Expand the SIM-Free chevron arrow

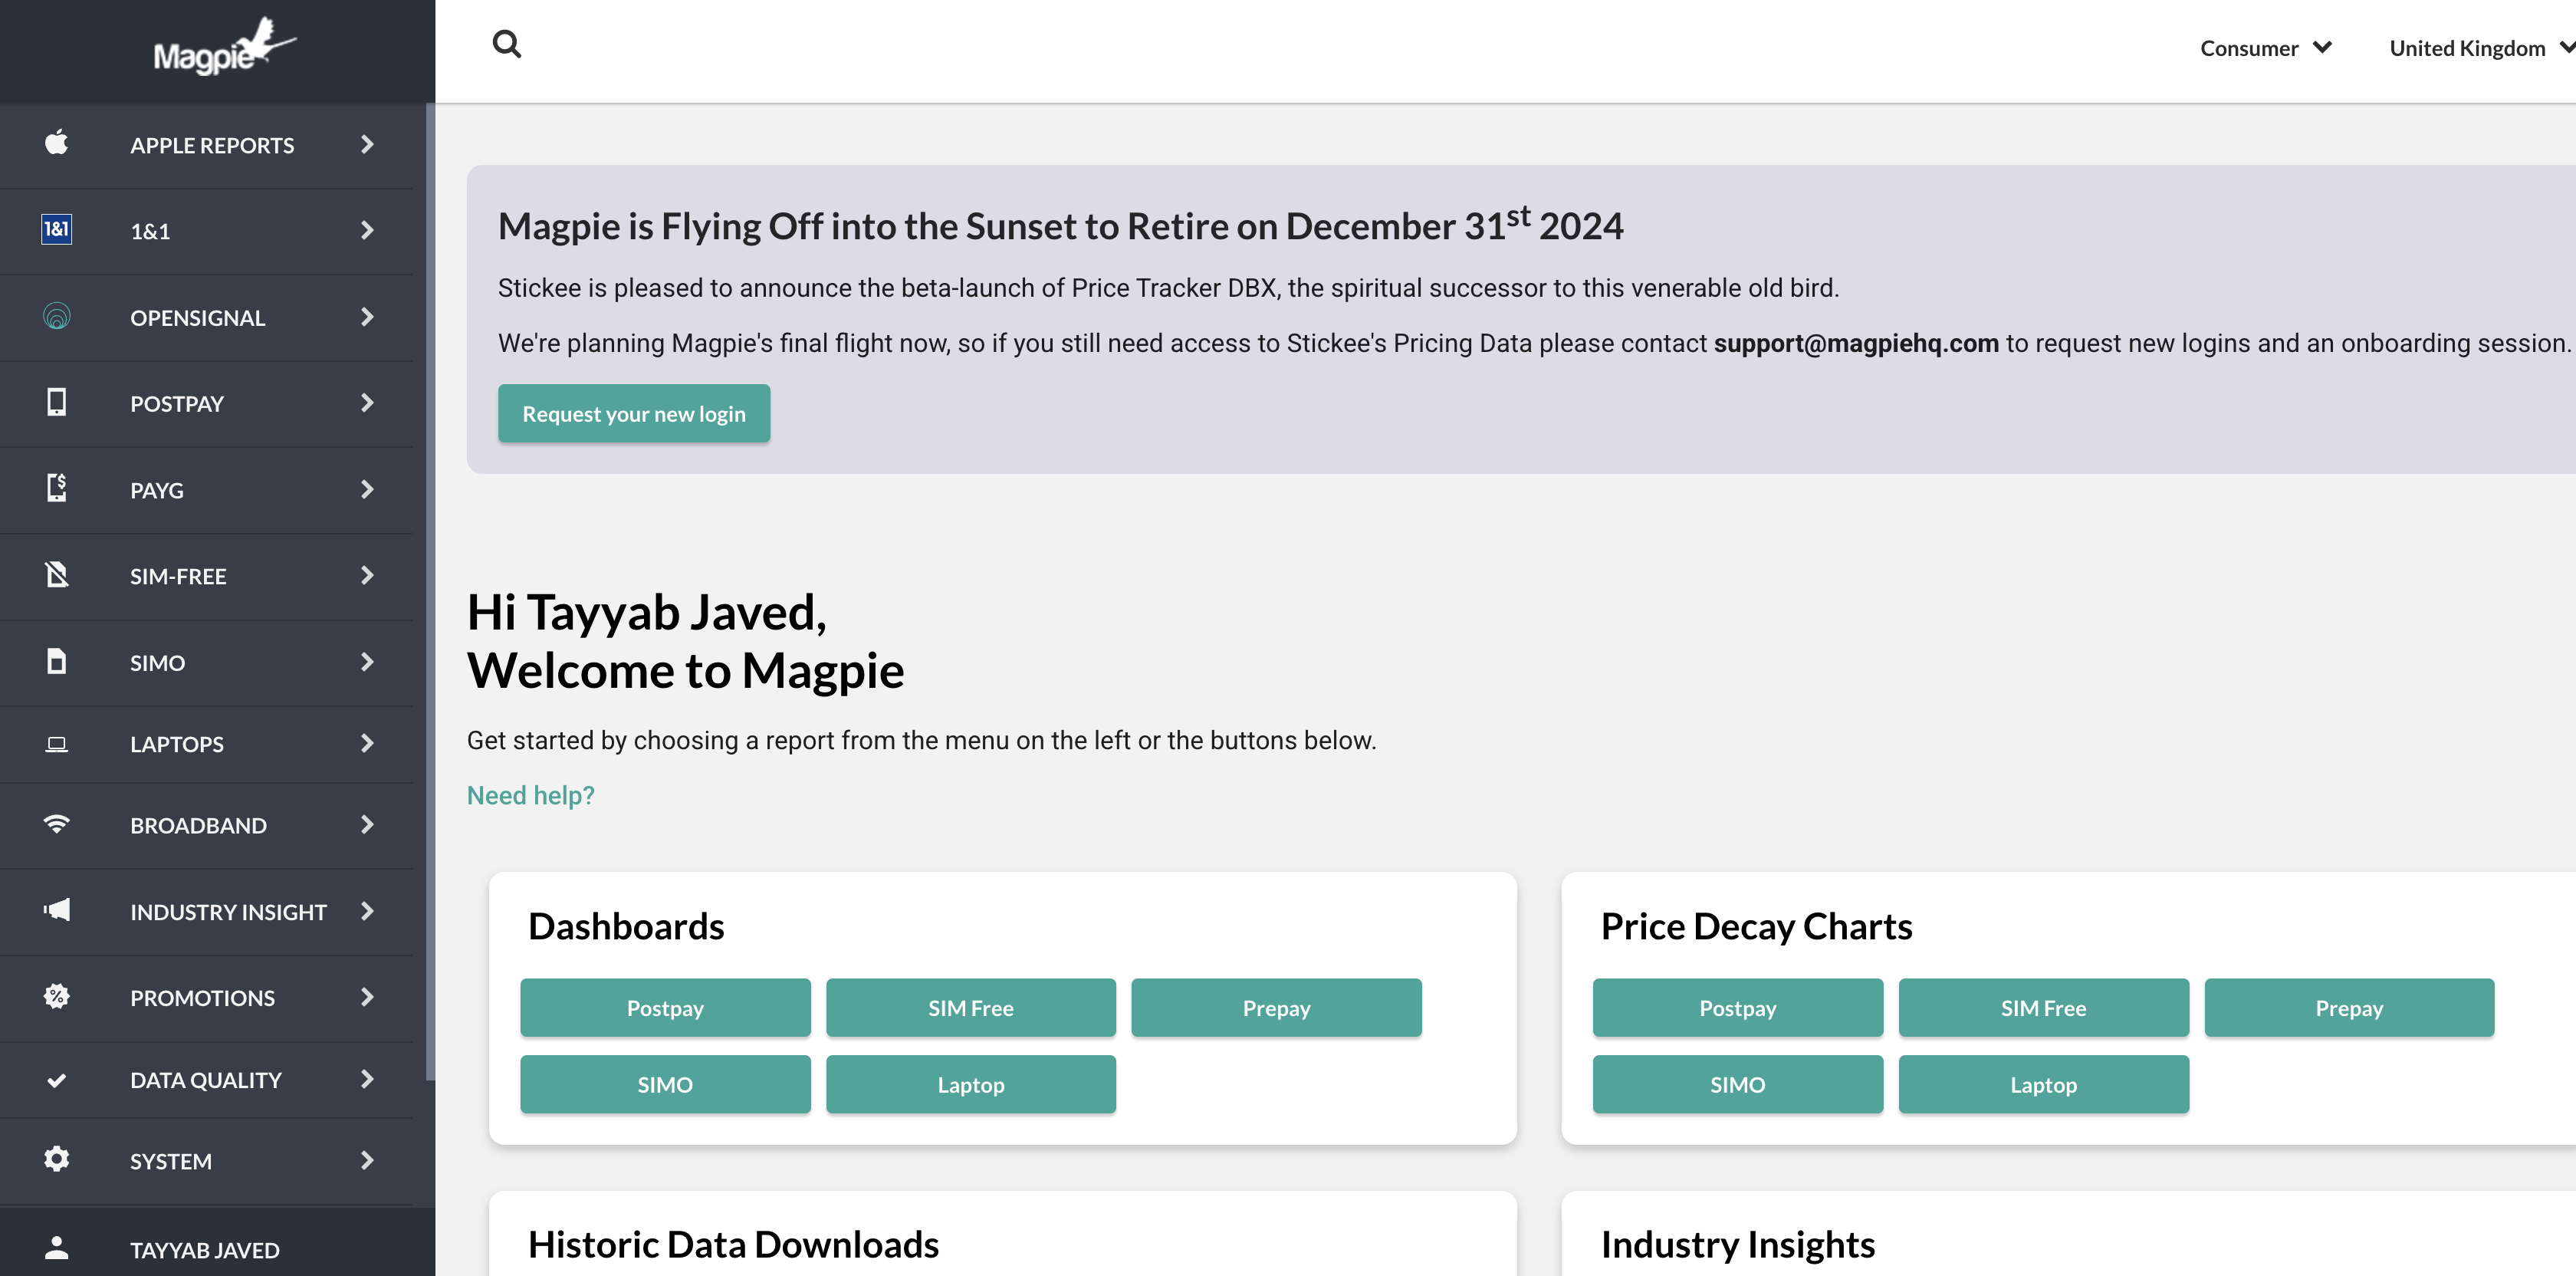(367, 575)
